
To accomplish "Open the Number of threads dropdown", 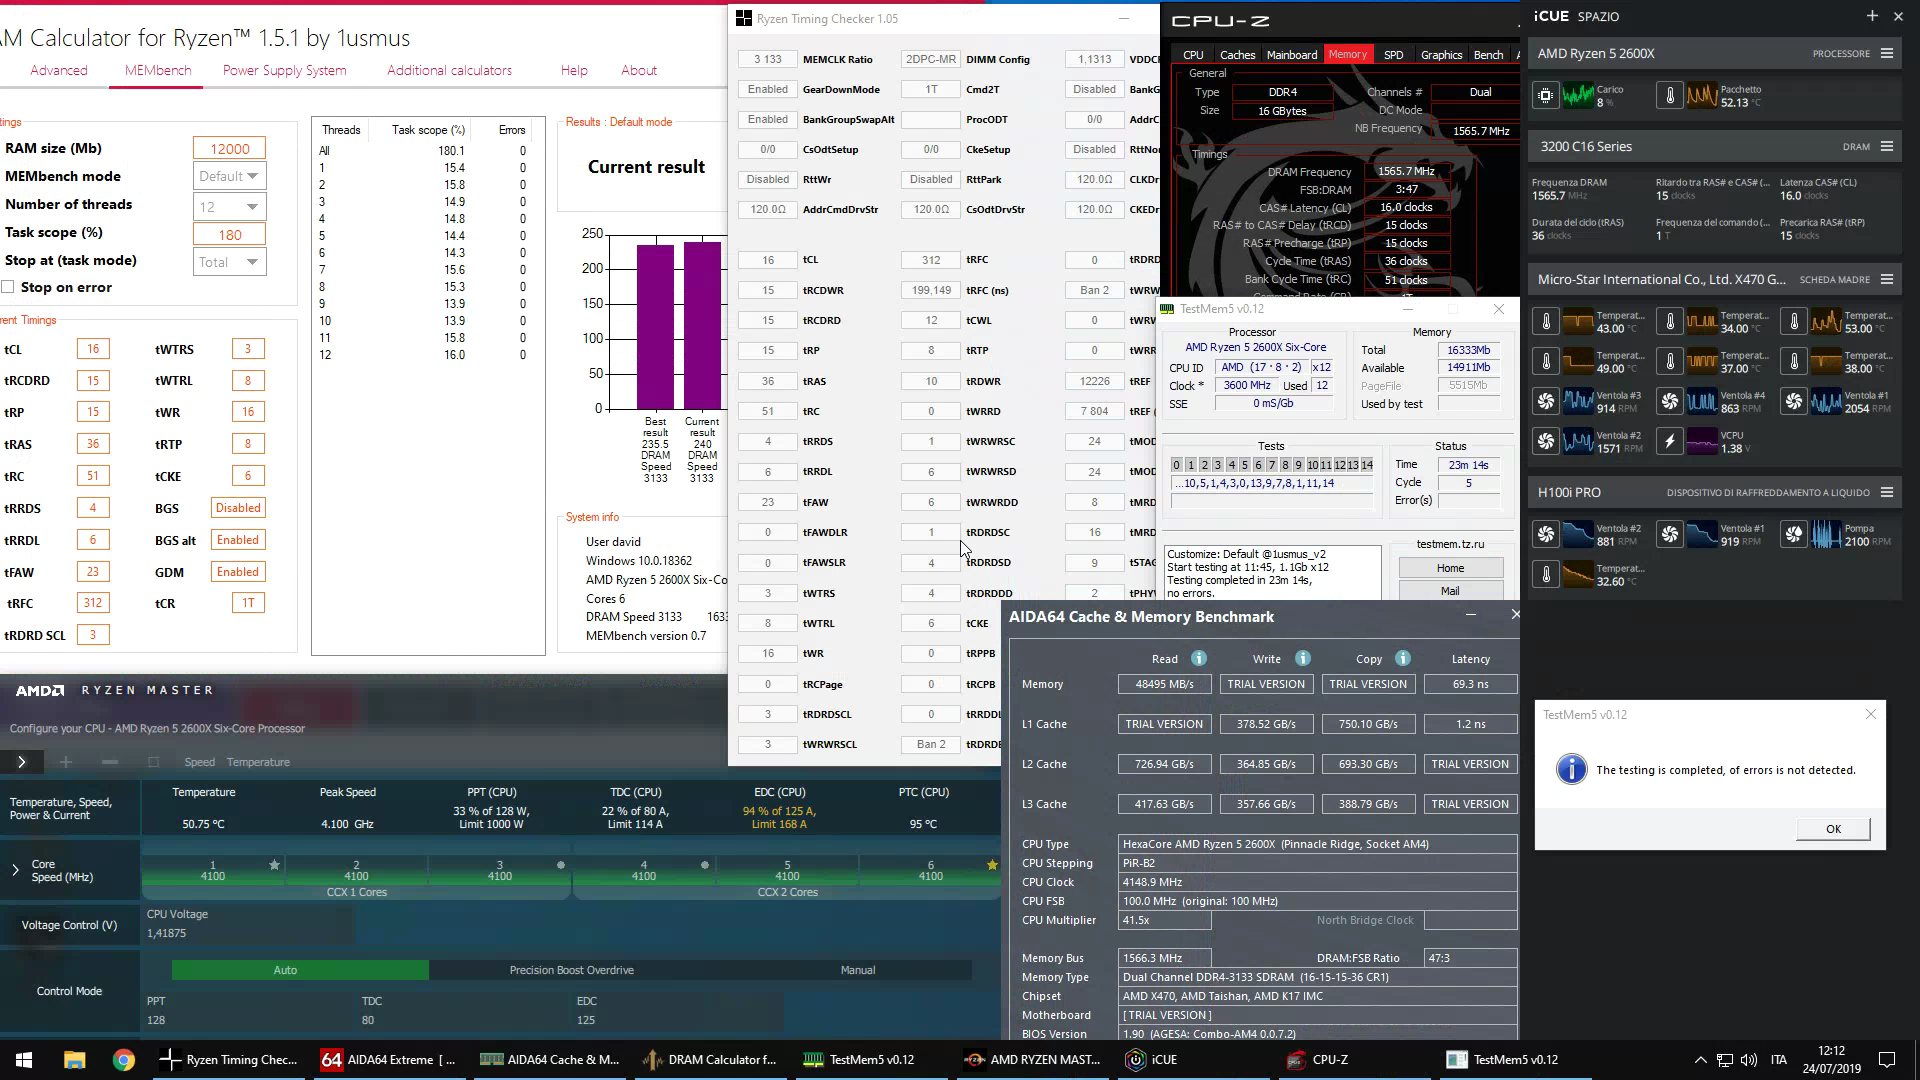I will point(229,206).
